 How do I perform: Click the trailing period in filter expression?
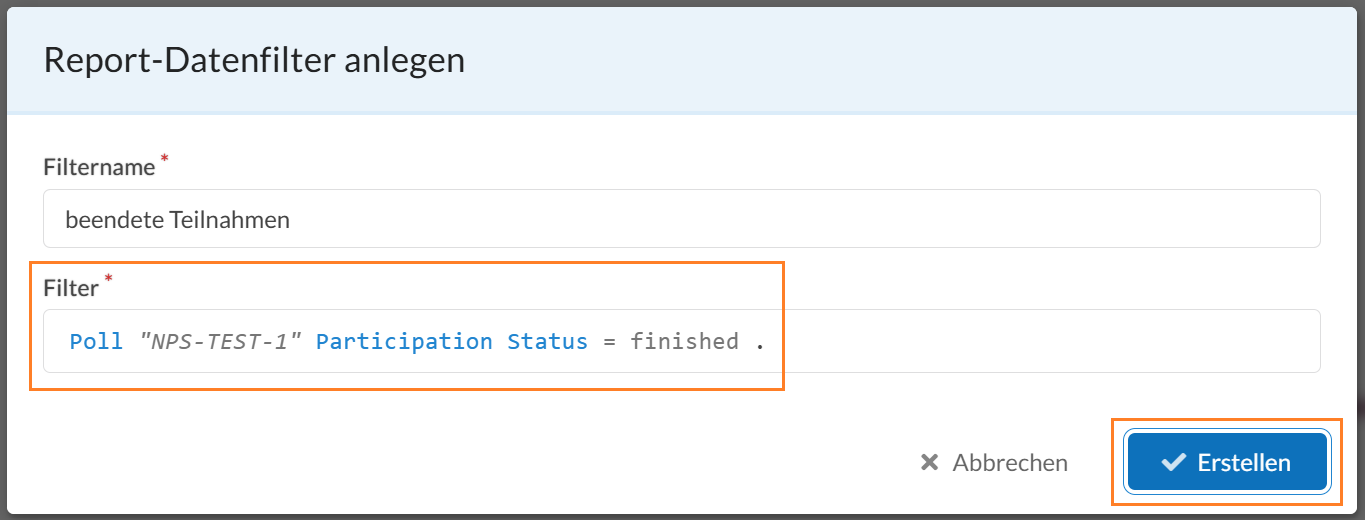(760, 346)
